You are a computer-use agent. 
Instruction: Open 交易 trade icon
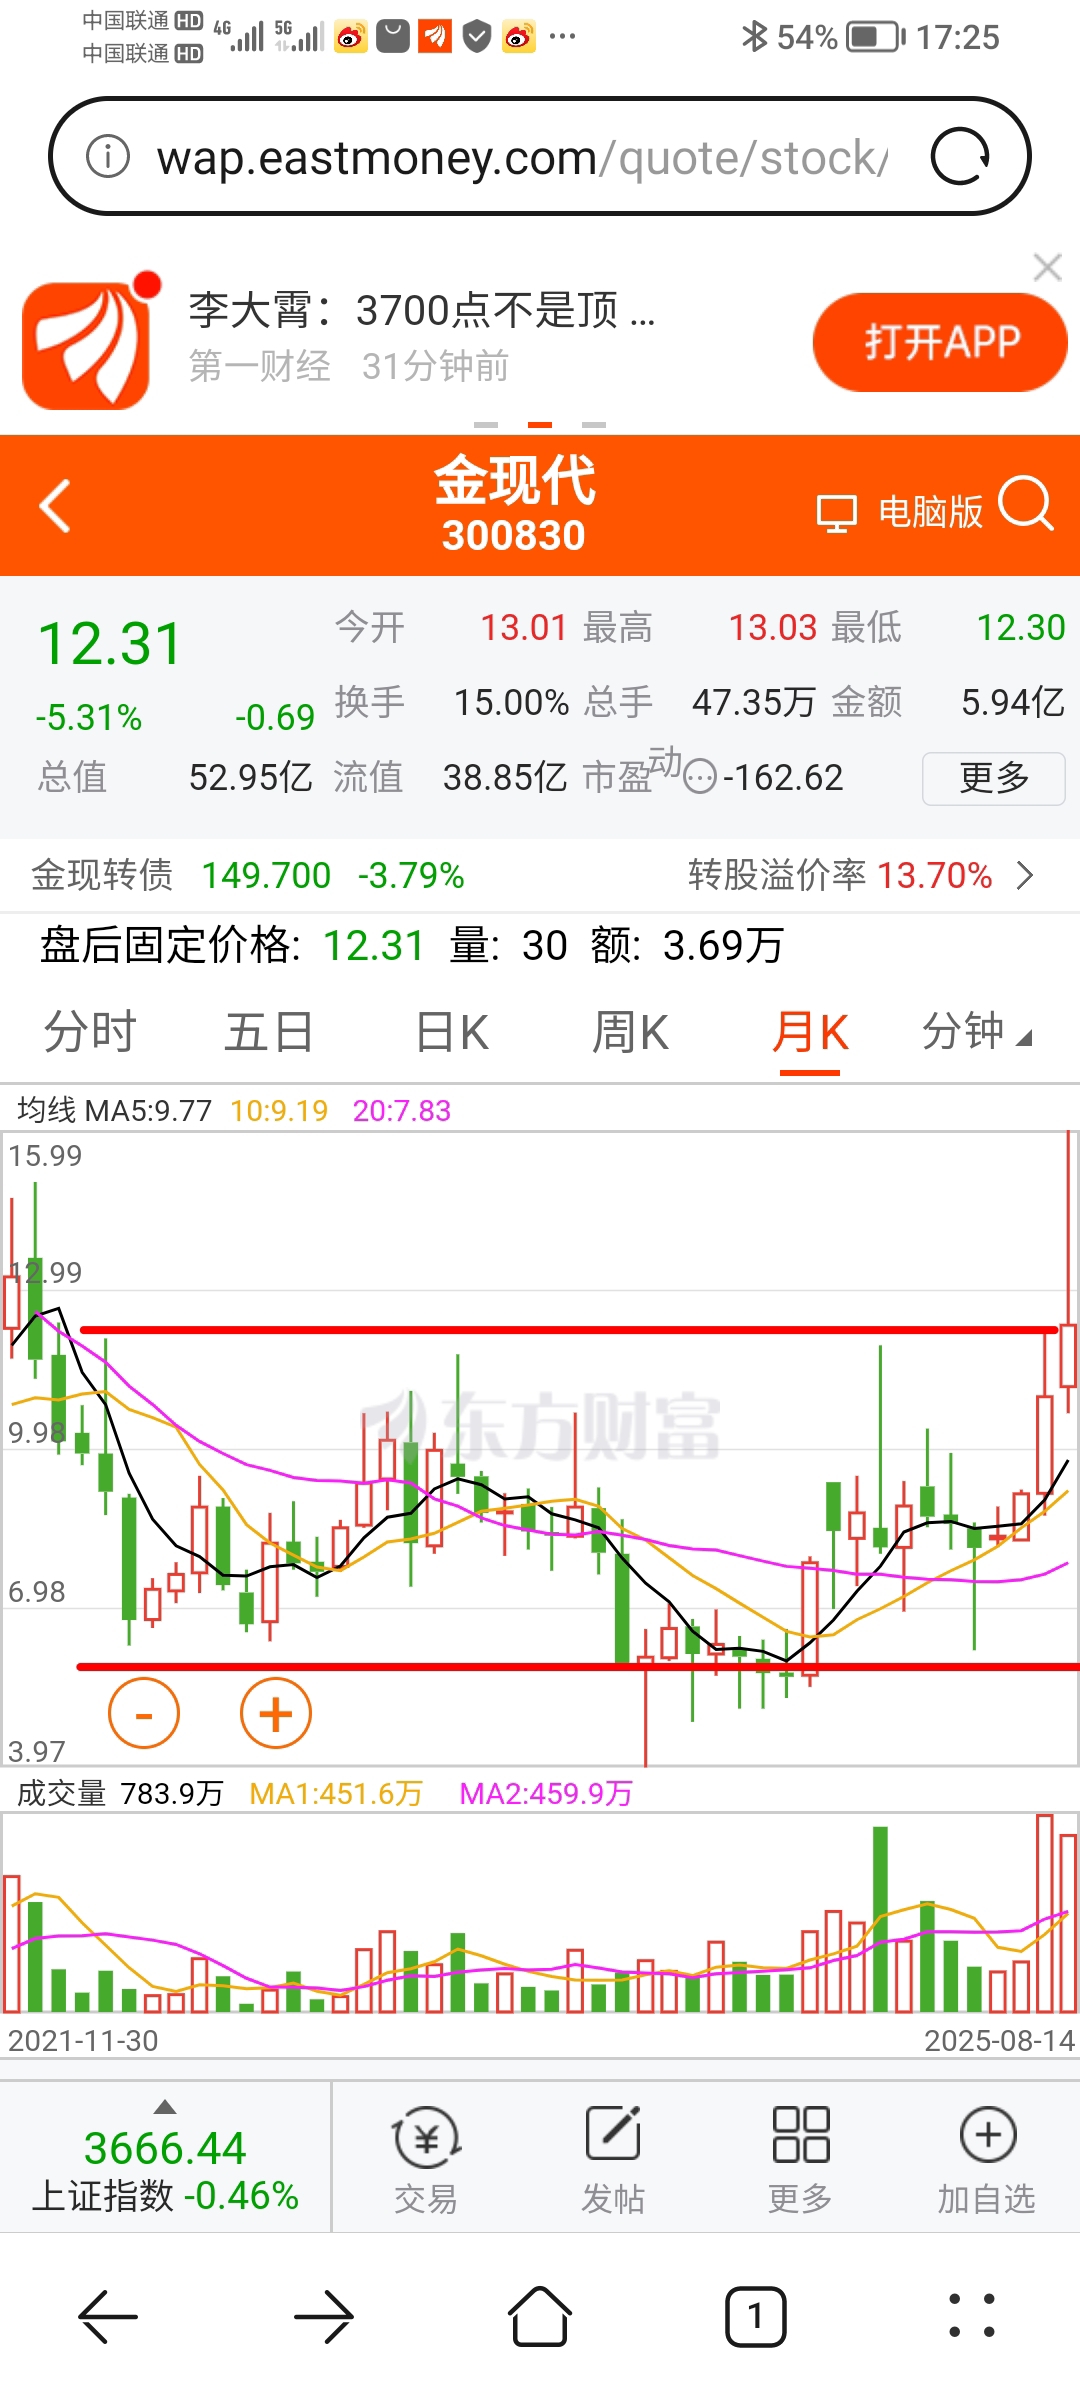426,2159
